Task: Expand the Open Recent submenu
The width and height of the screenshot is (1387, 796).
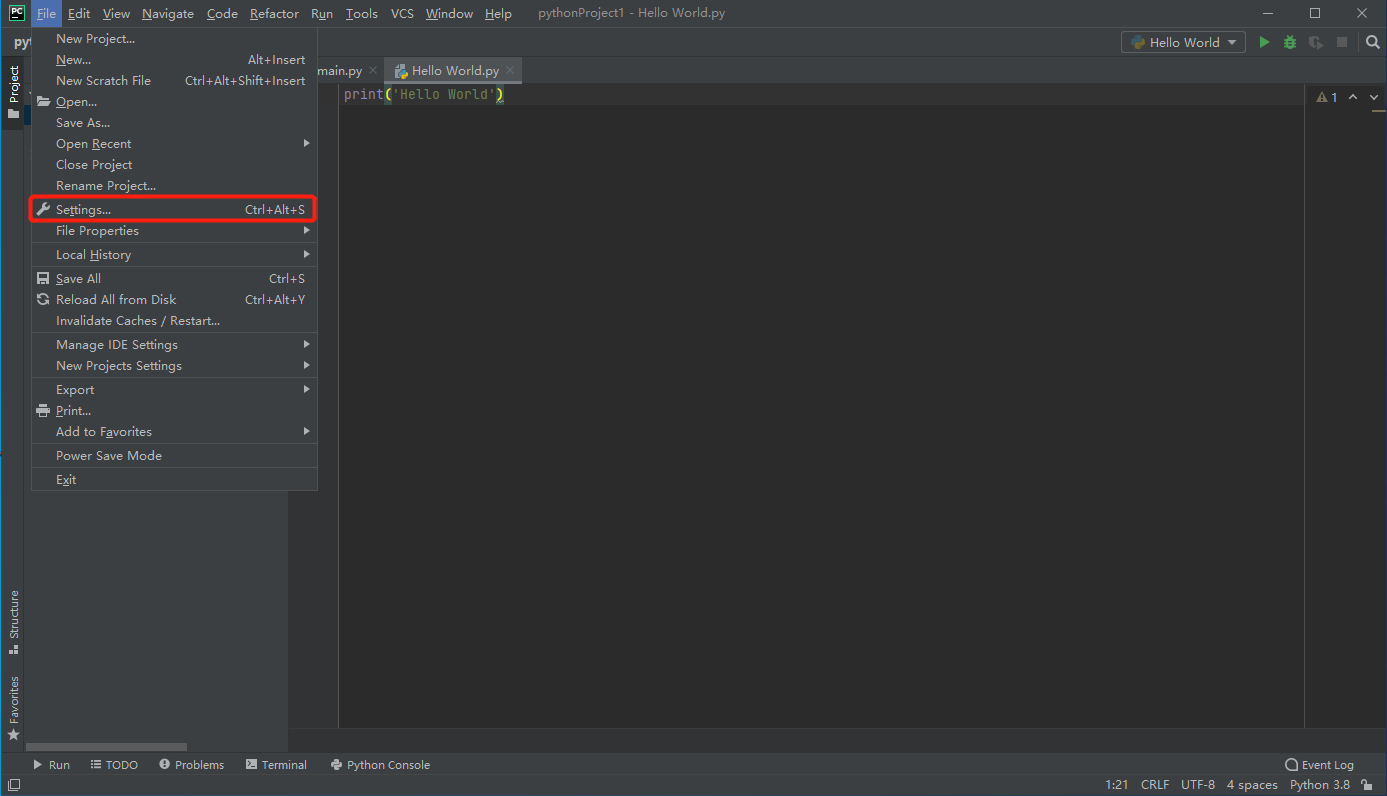Action: click(174, 144)
